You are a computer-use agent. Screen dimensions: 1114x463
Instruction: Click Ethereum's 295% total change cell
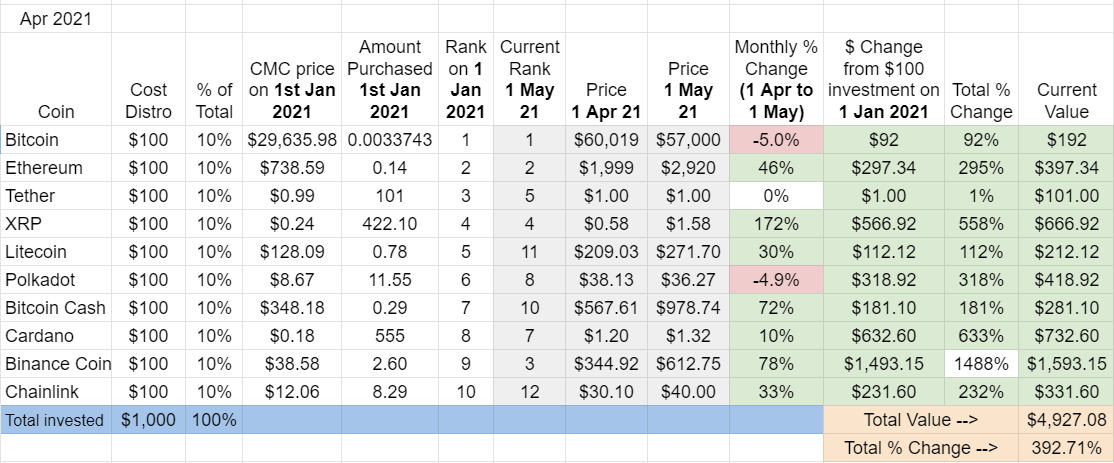click(981, 168)
